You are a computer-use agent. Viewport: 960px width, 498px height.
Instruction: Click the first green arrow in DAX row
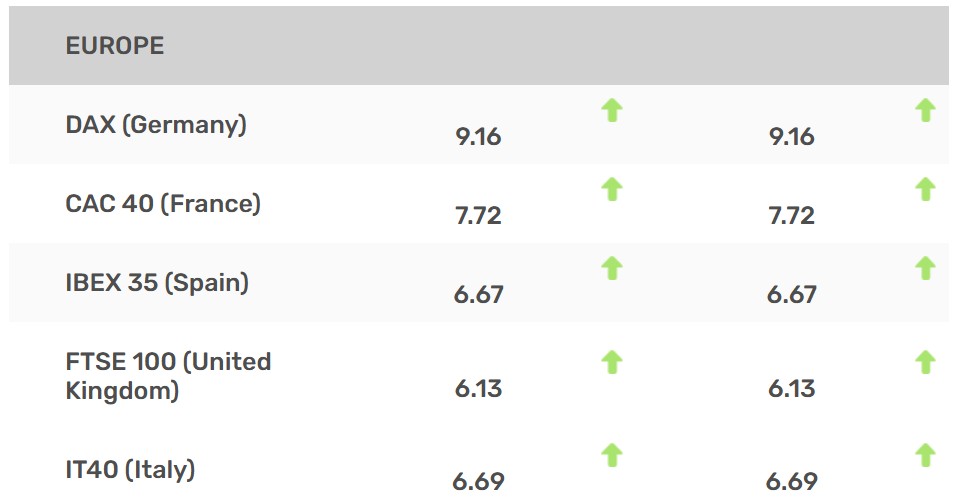coord(612,111)
